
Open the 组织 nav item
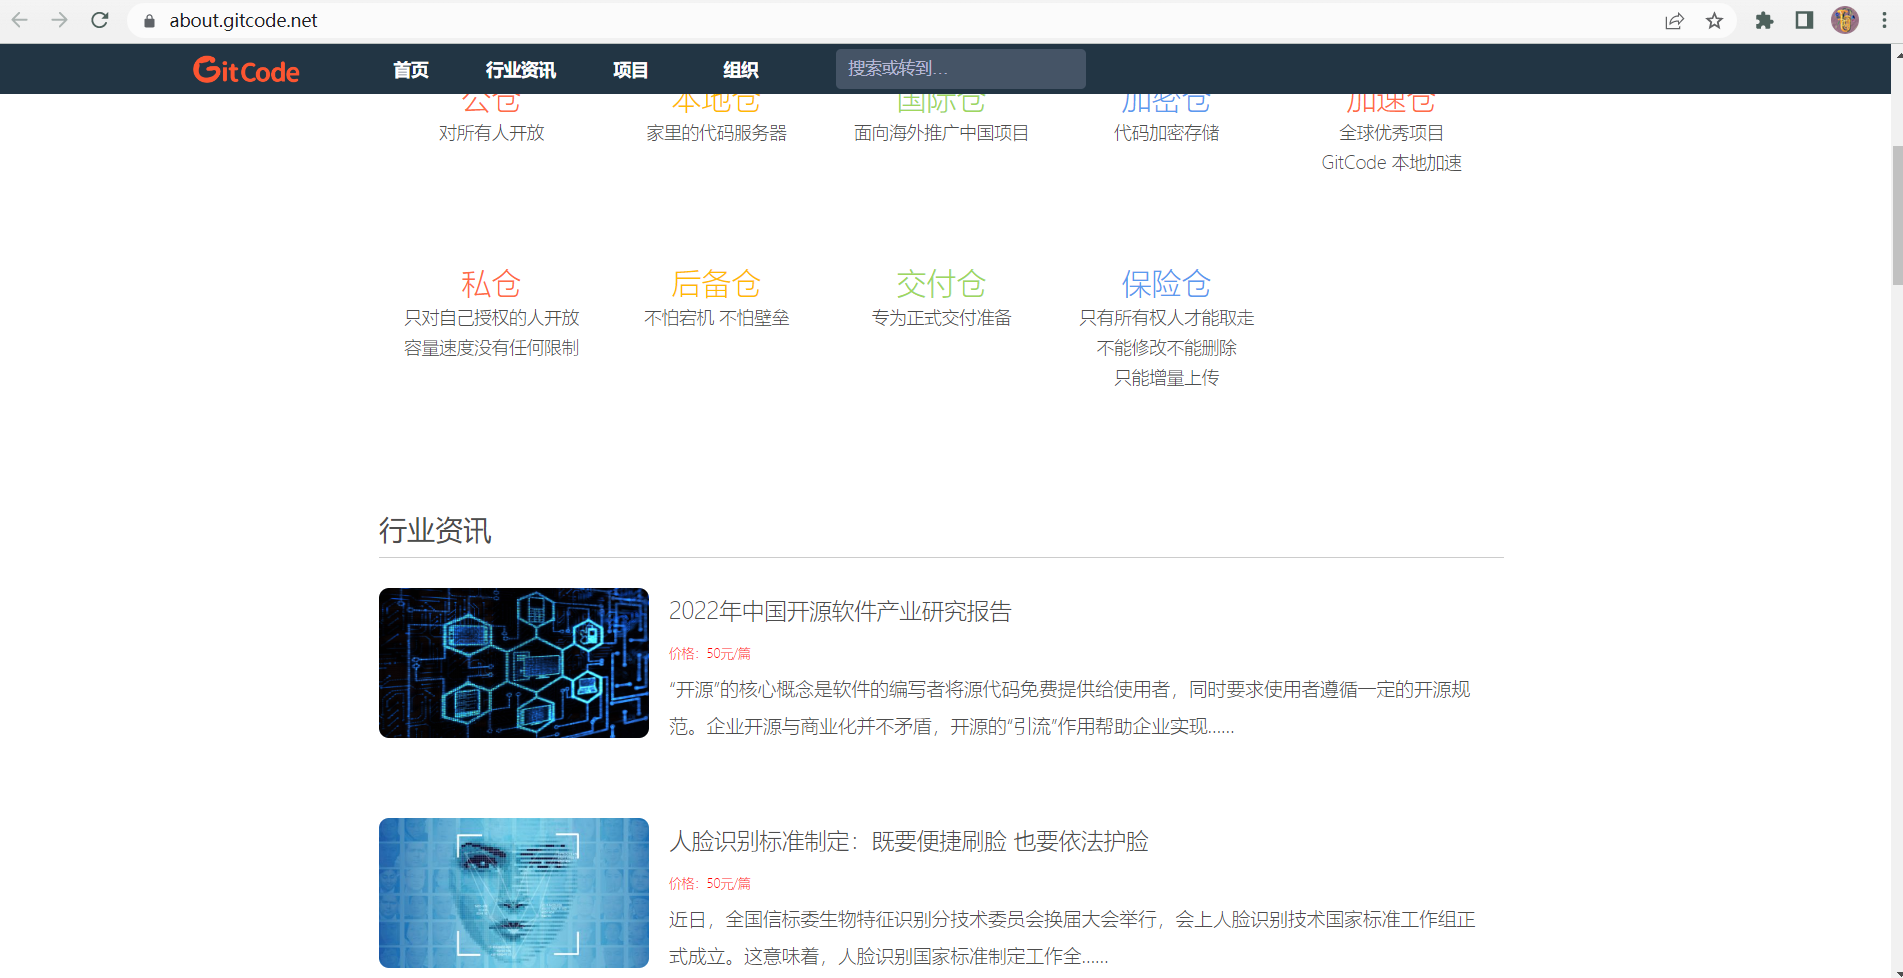click(741, 70)
